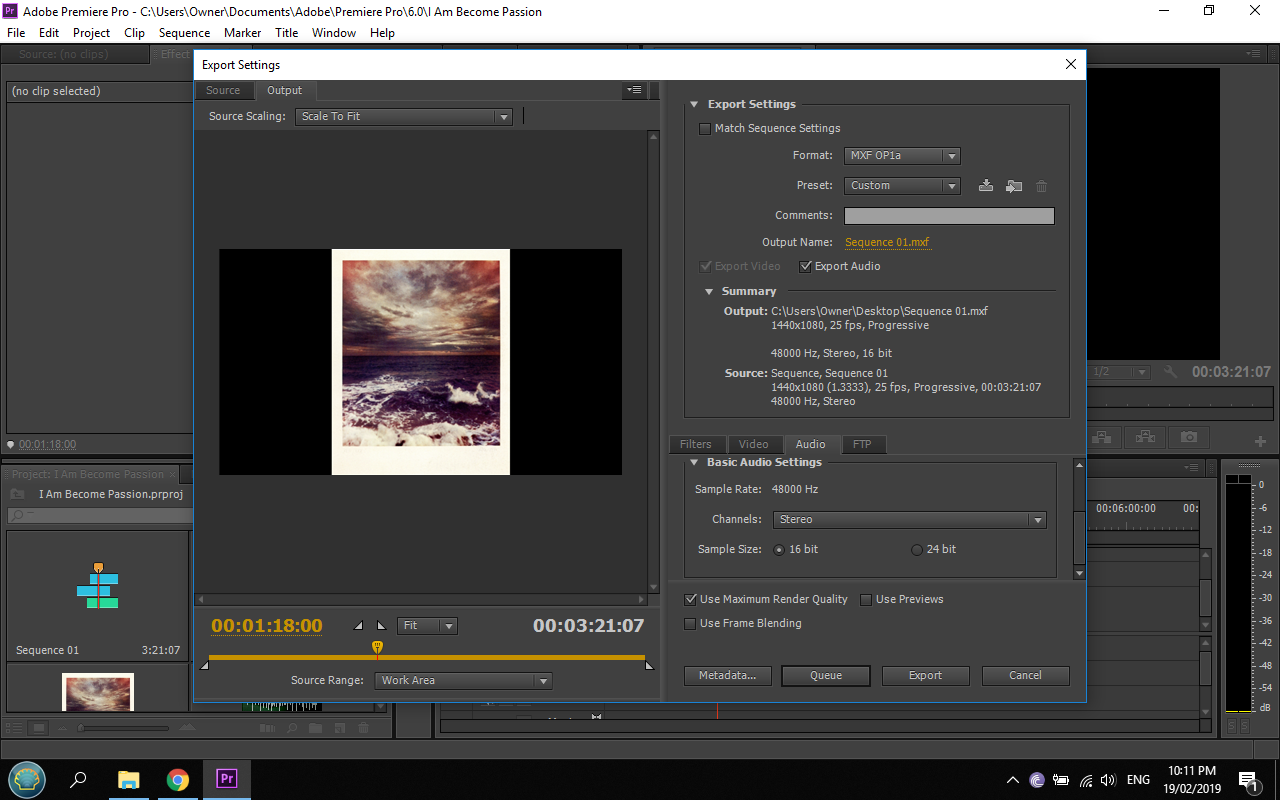Open the Sequence menu
1280x800 pixels.
coord(184,33)
